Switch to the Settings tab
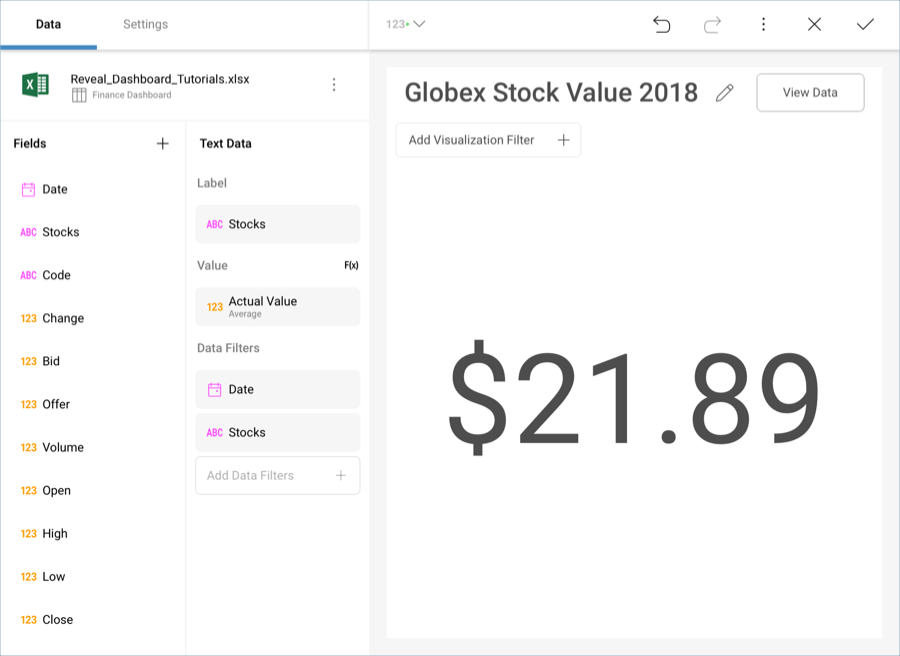Viewport: 900px width, 656px height. tap(145, 24)
